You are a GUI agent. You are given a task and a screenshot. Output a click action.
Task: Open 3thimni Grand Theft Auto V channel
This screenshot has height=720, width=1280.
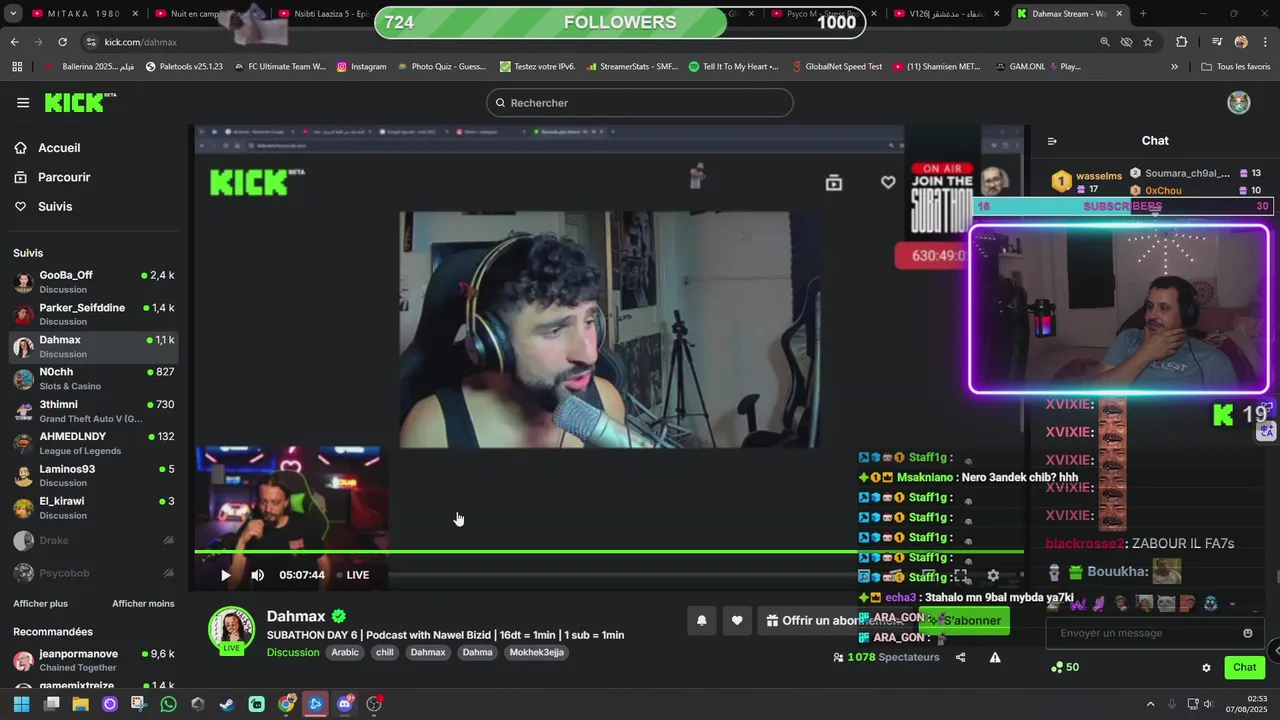pos(94,411)
